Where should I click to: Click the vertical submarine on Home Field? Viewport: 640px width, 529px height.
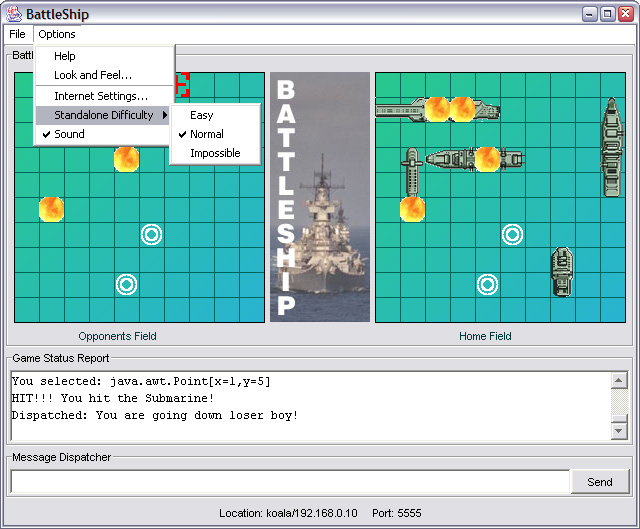point(412,172)
